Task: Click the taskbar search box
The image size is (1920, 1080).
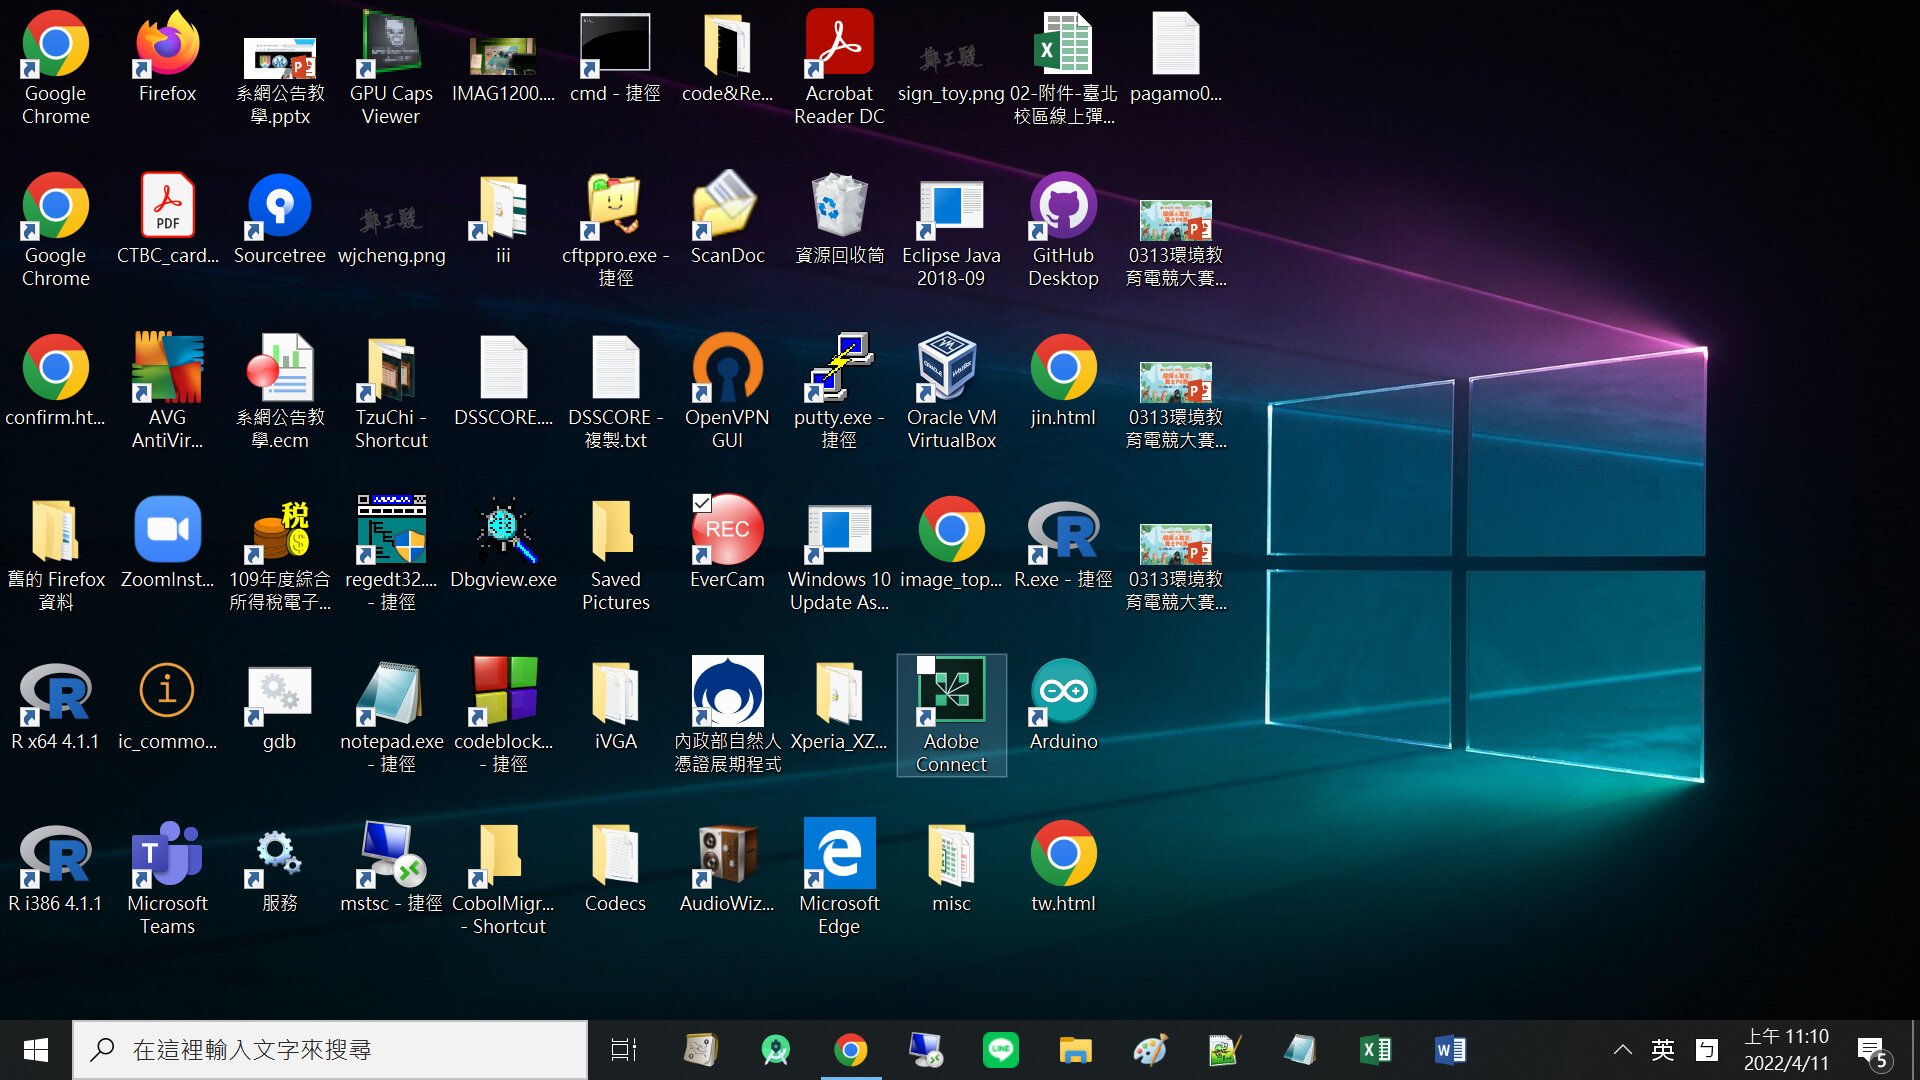Action: point(330,1050)
